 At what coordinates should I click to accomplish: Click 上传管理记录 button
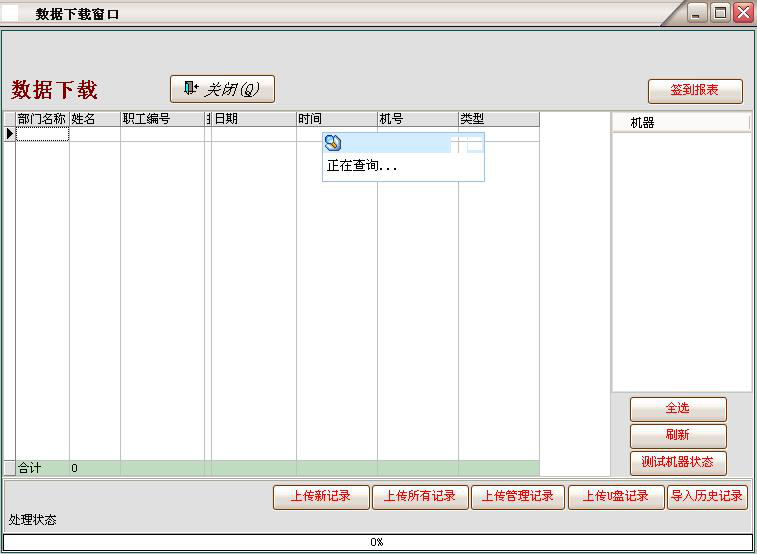click(517, 497)
